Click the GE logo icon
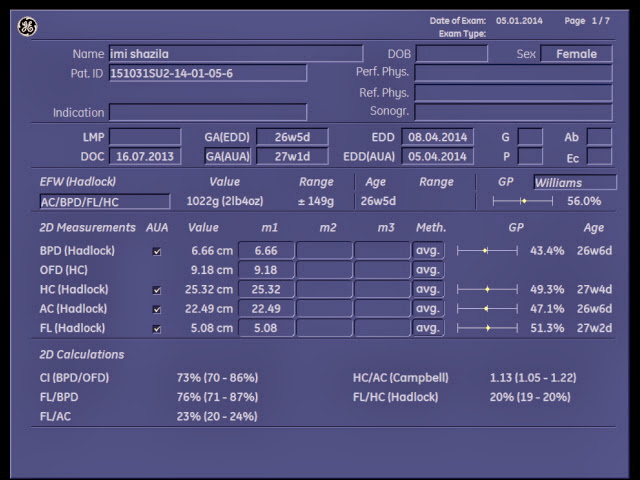 pyautogui.click(x=27, y=27)
